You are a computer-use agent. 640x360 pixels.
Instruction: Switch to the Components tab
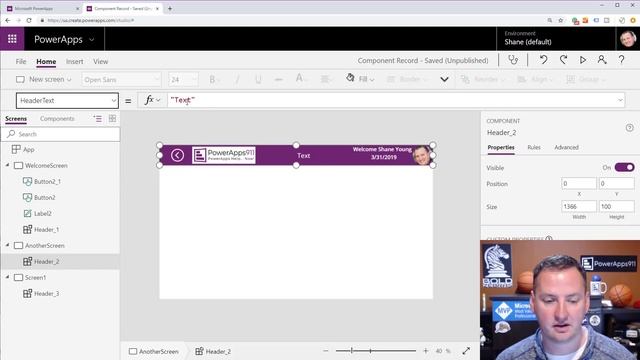tap(57, 118)
